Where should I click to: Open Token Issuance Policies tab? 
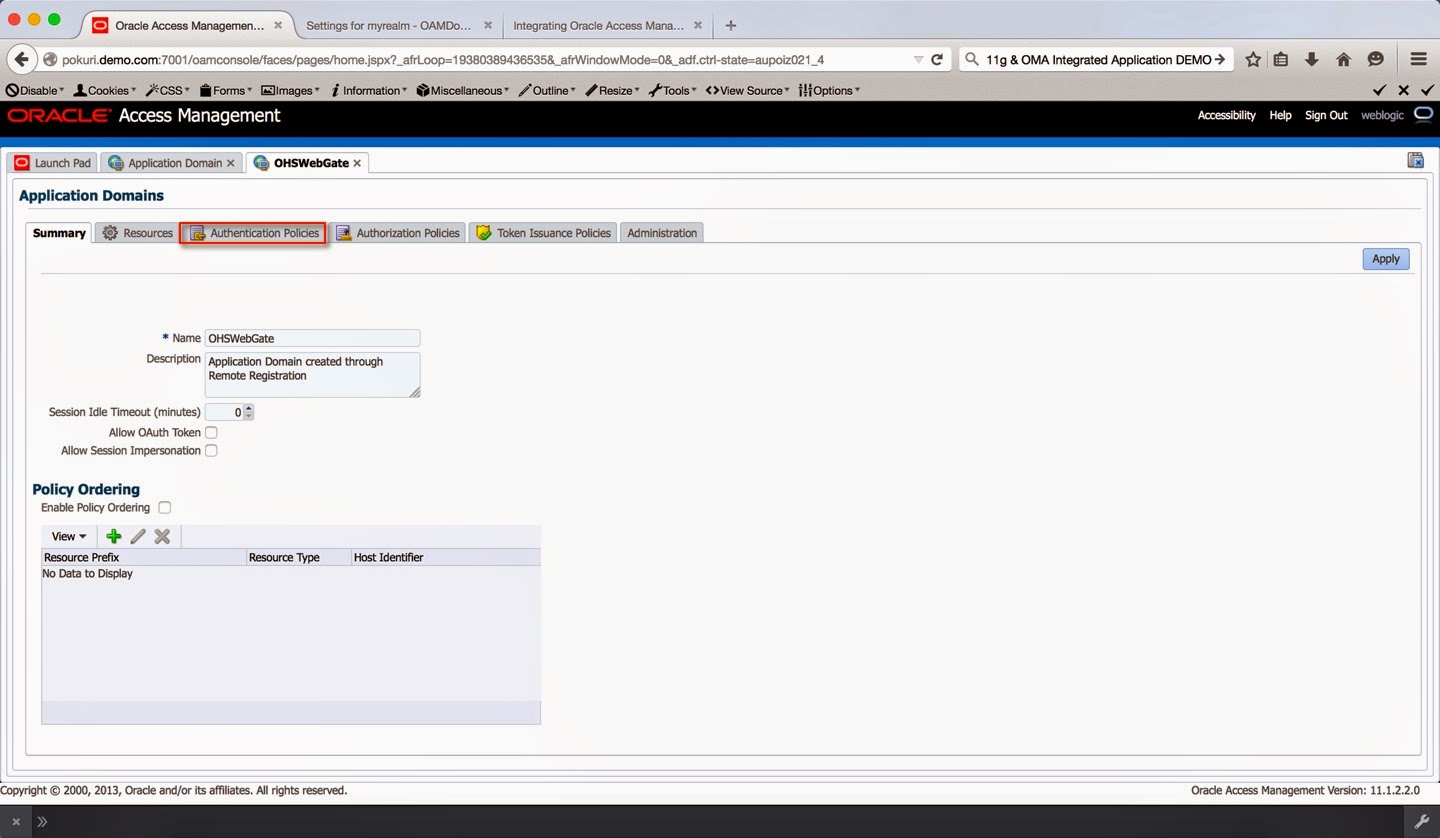tap(543, 233)
